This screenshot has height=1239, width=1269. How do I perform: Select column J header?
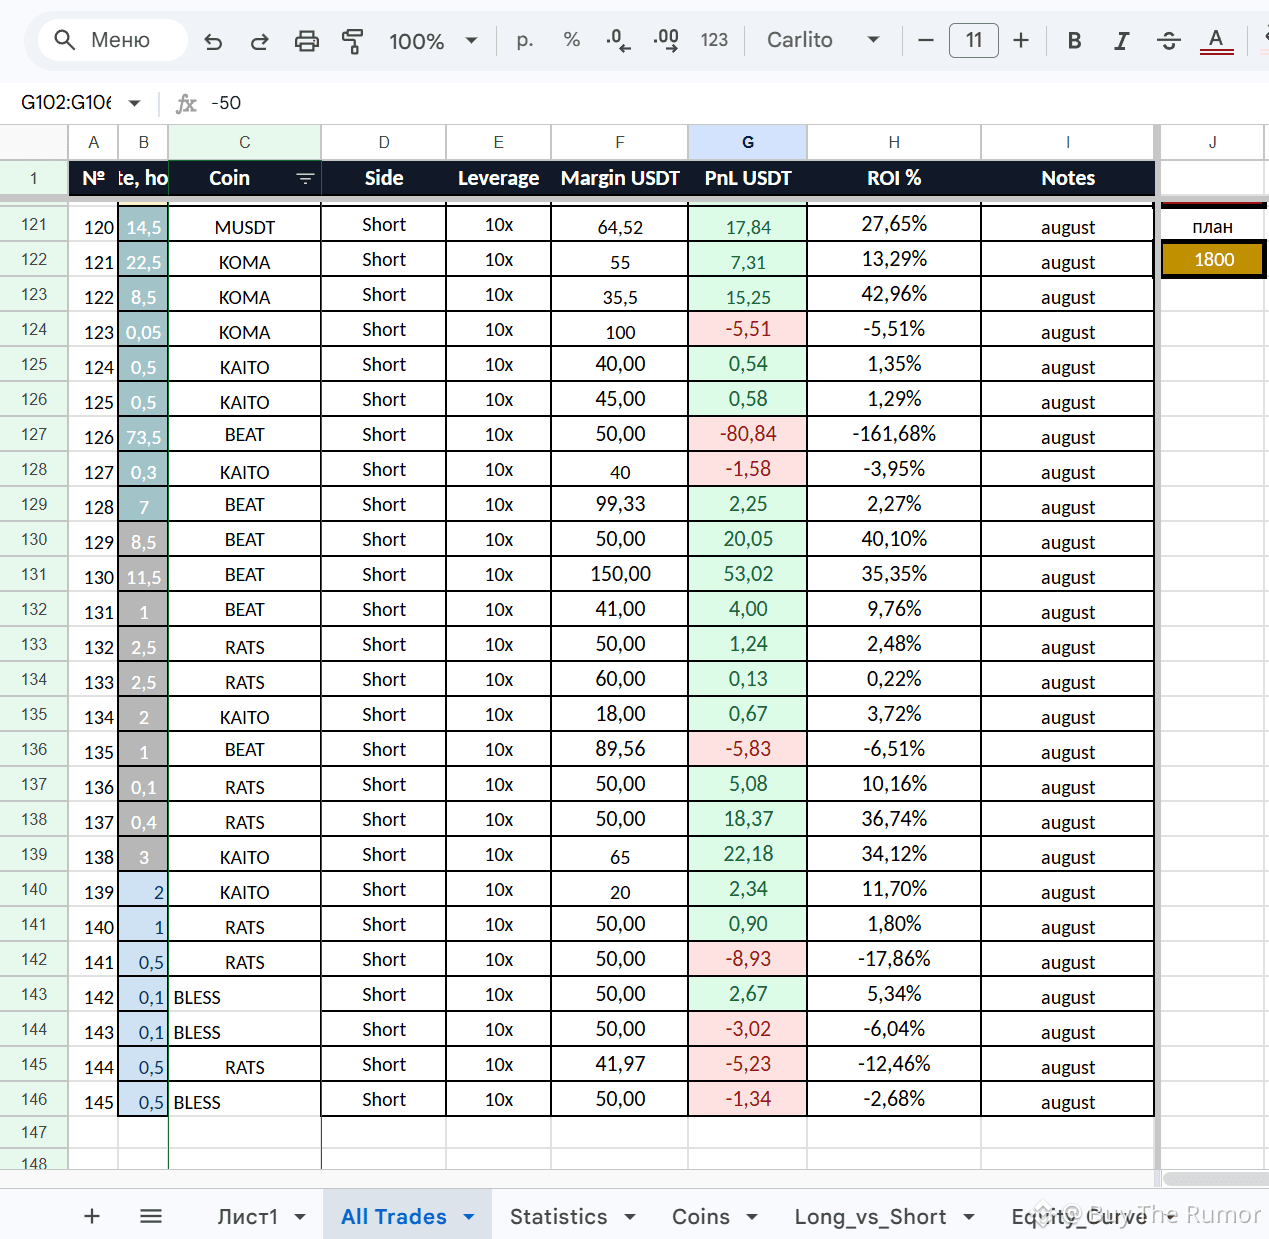(1212, 142)
